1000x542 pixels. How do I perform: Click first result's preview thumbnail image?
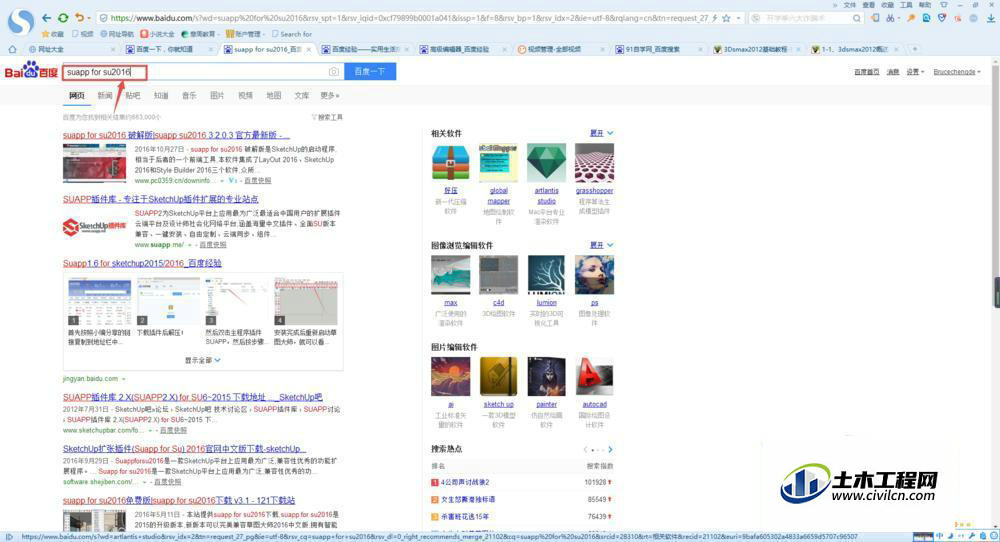coord(94,163)
